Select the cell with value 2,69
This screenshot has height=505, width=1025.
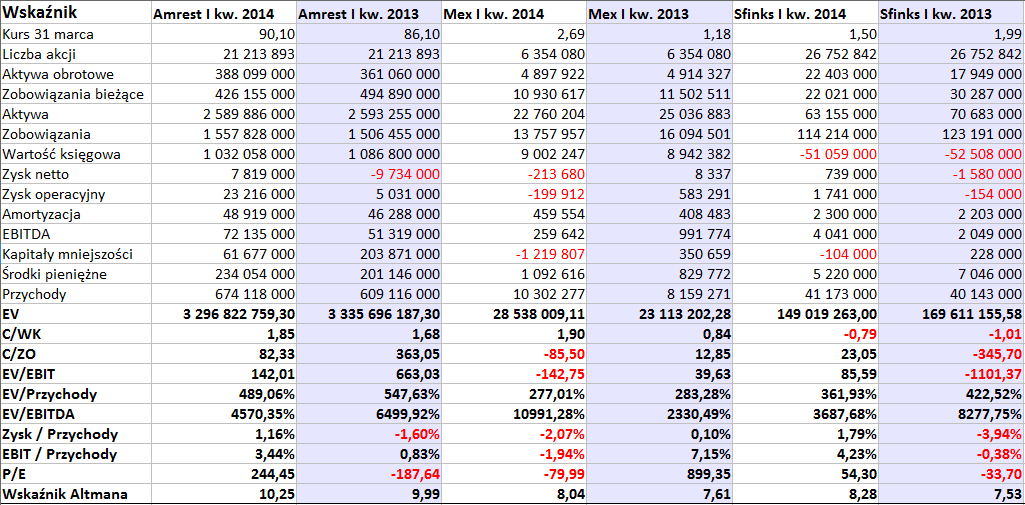514,35
